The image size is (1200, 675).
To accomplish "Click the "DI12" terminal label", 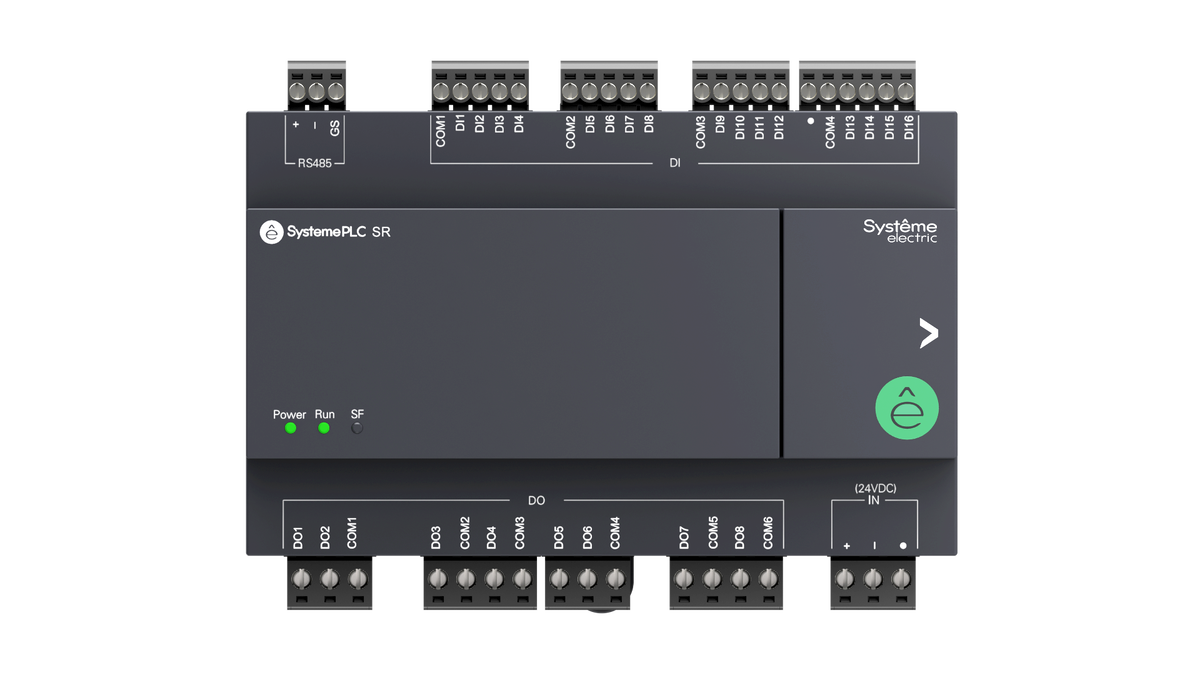I will tap(779, 127).
